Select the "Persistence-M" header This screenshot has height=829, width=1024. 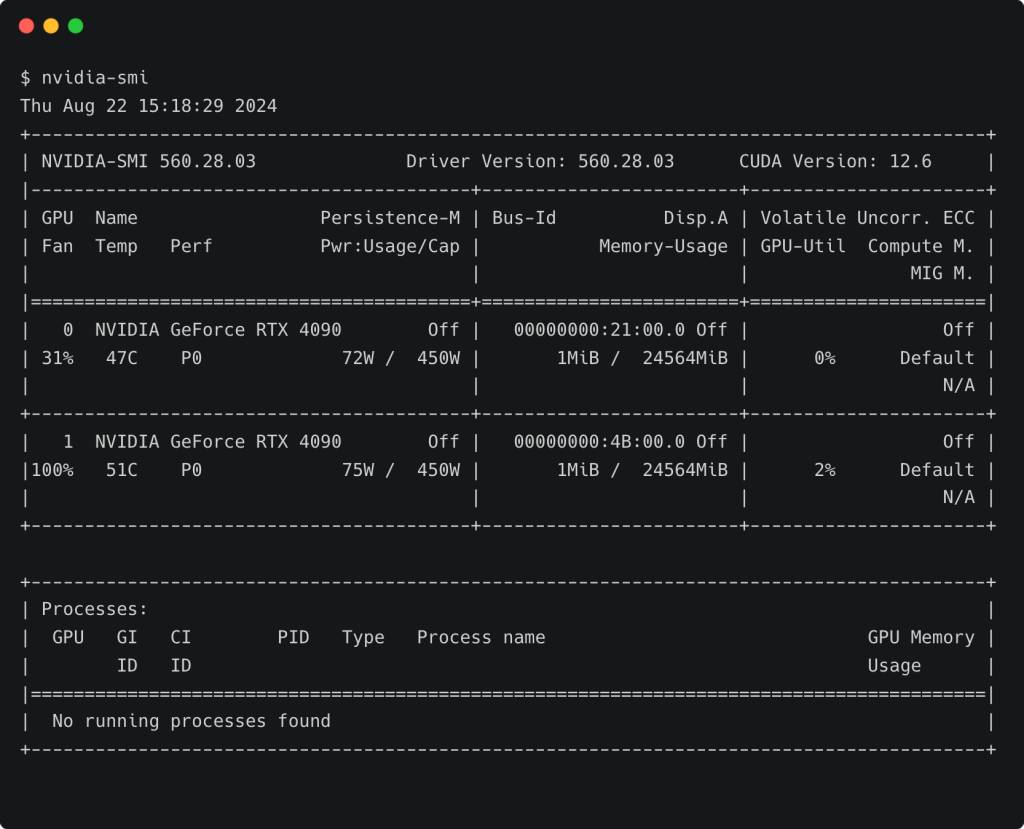(390, 218)
